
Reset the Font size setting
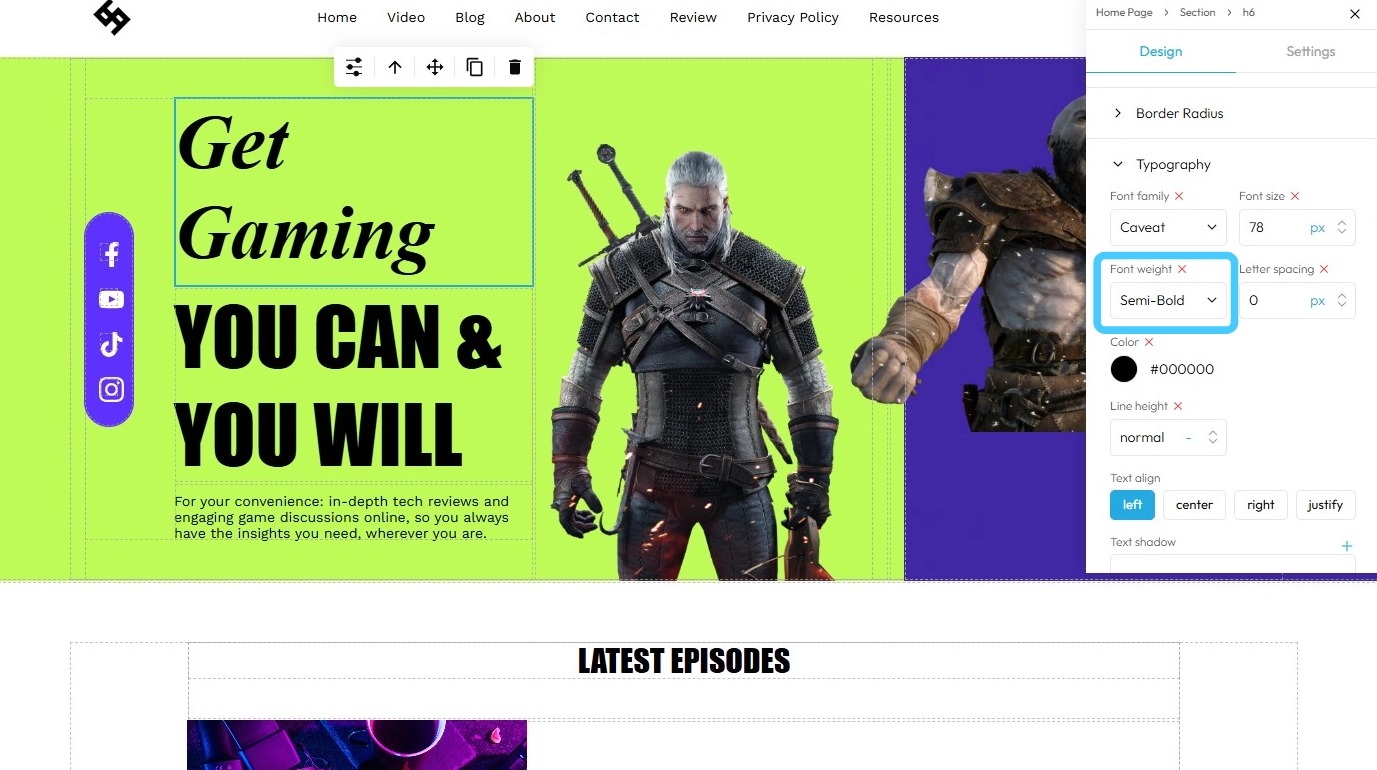[1295, 196]
